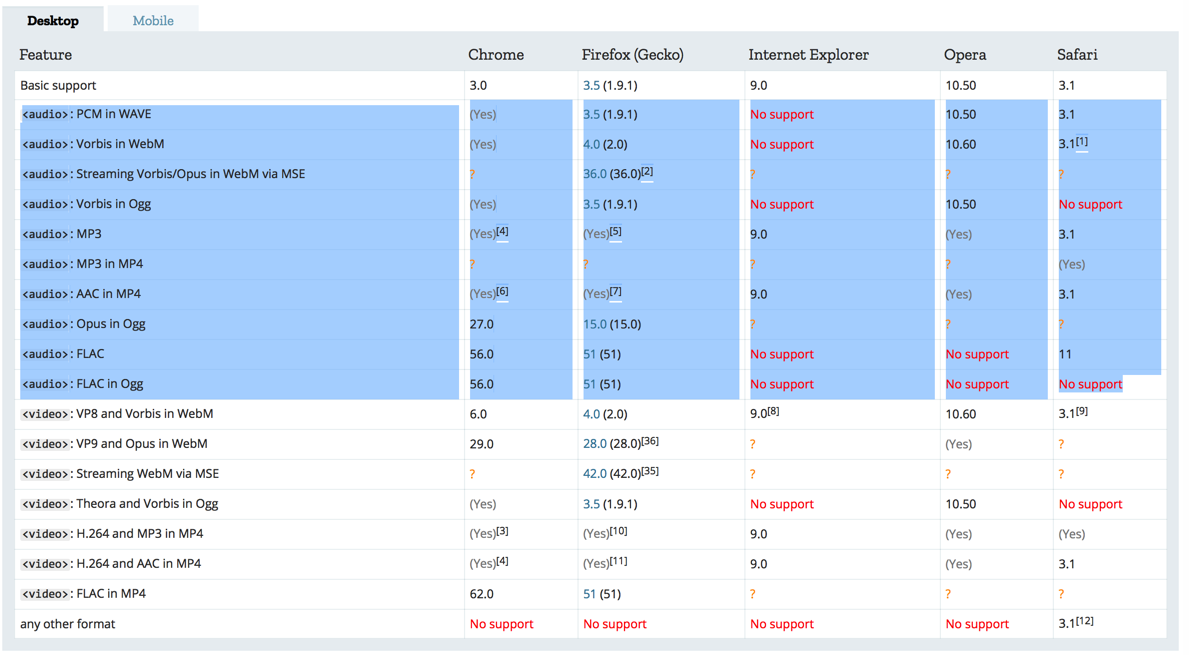Click Chrome 29.0 cell in VP9 row
This screenshot has height=655, width=1189.
click(x=482, y=443)
